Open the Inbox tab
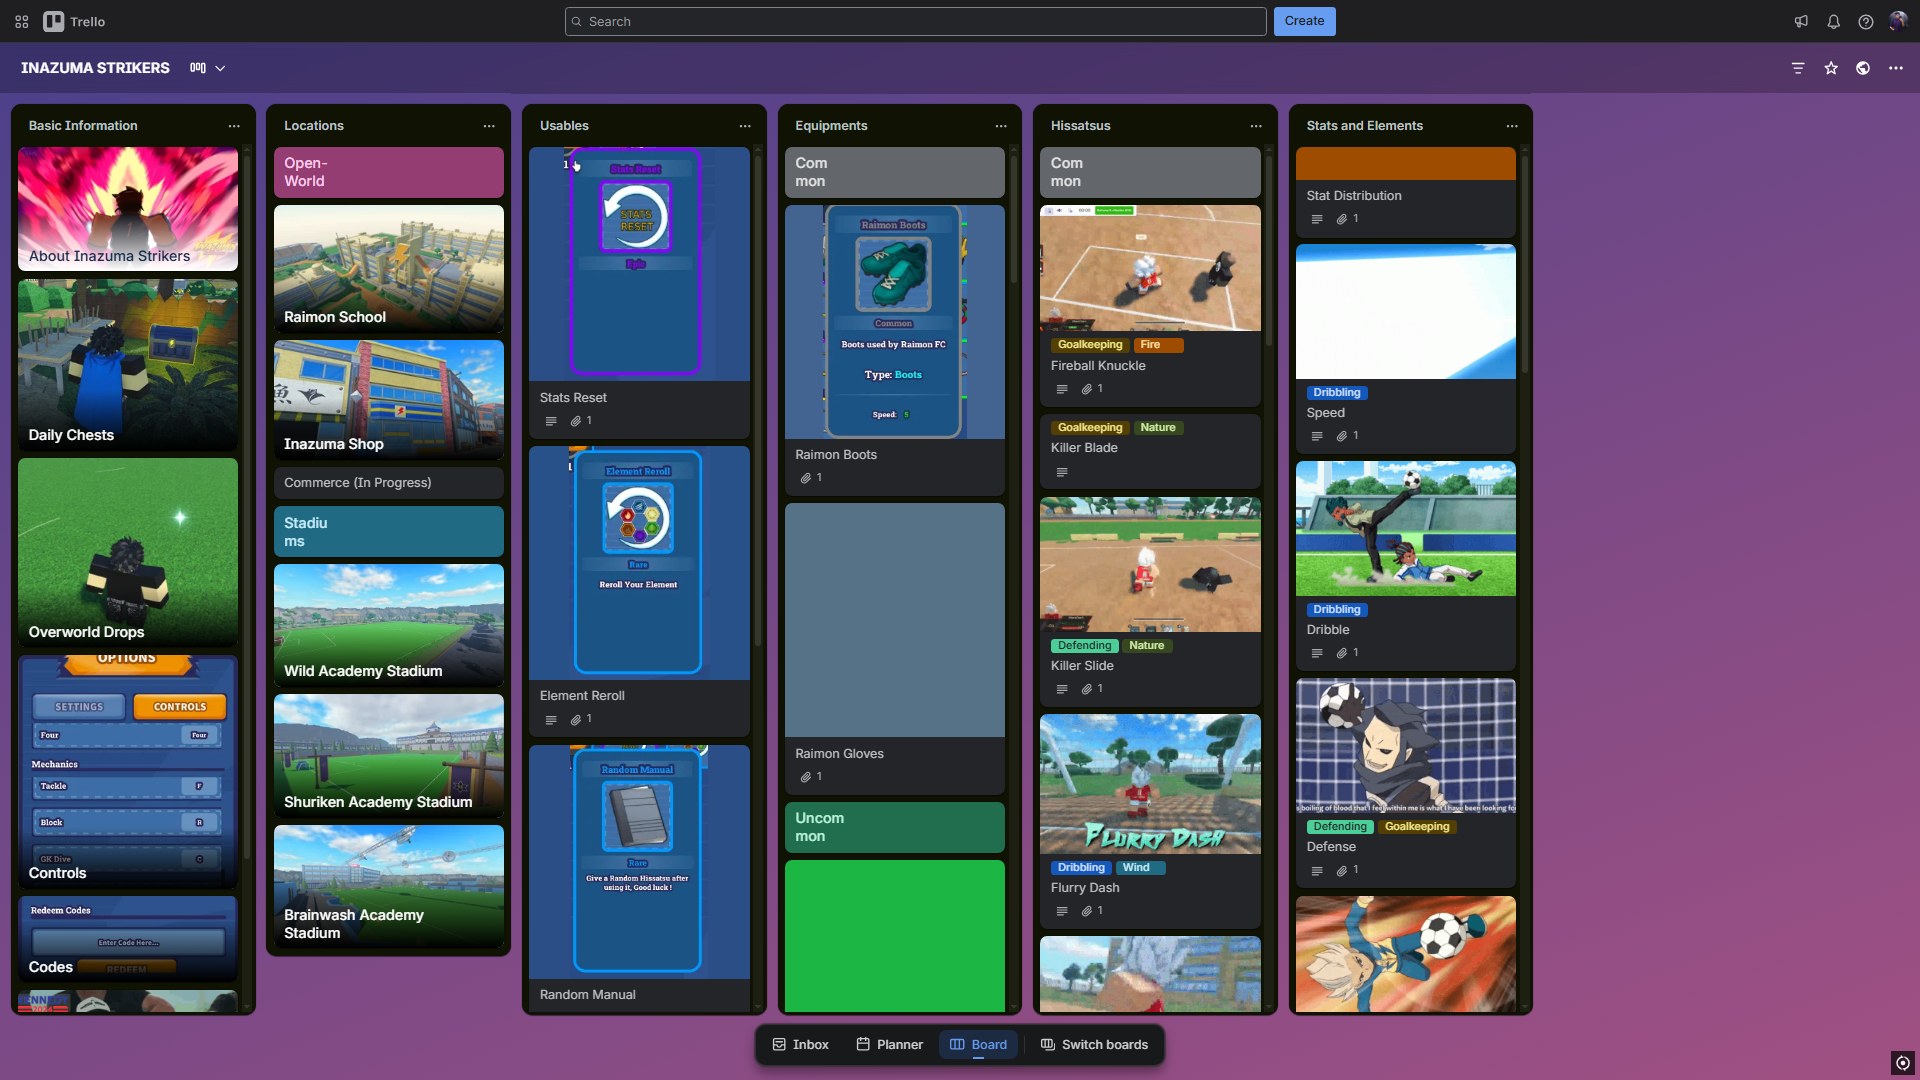Image resolution: width=1920 pixels, height=1080 pixels. [x=799, y=1044]
